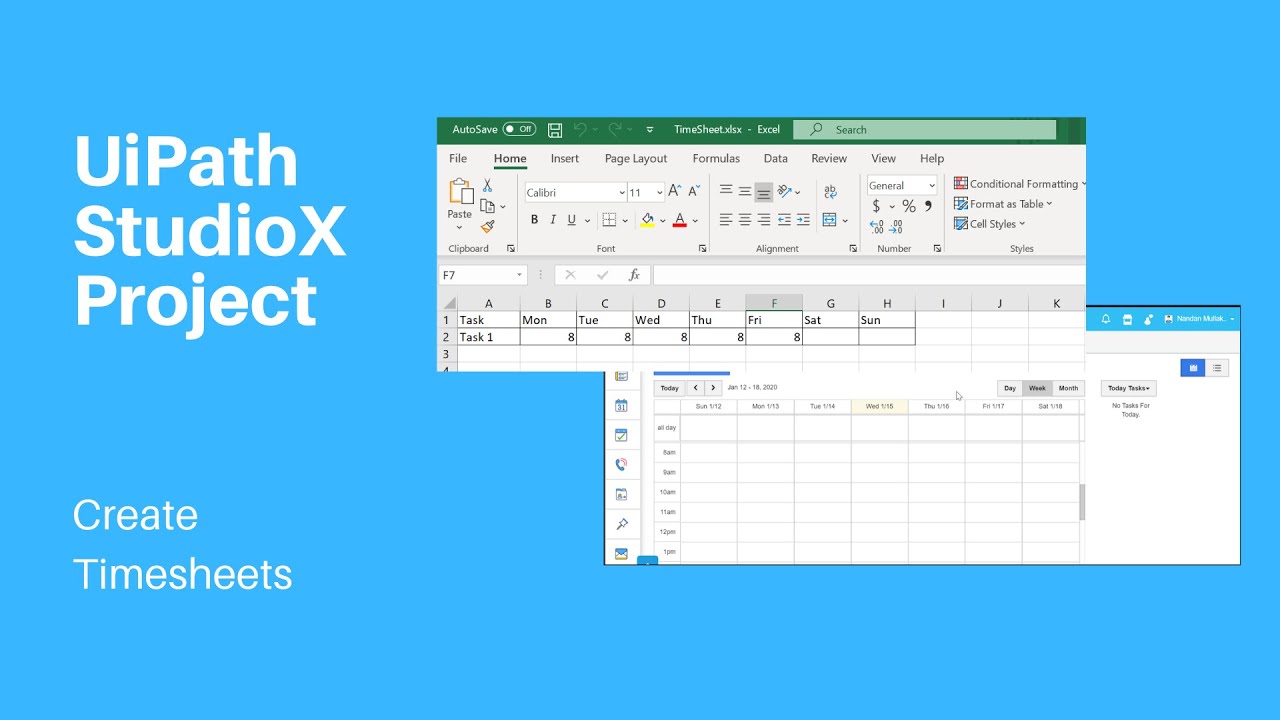The height and width of the screenshot is (720, 1280).
Task: Click the Orientation text angle icon
Action: pyautogui.click(x=785, y=191)
